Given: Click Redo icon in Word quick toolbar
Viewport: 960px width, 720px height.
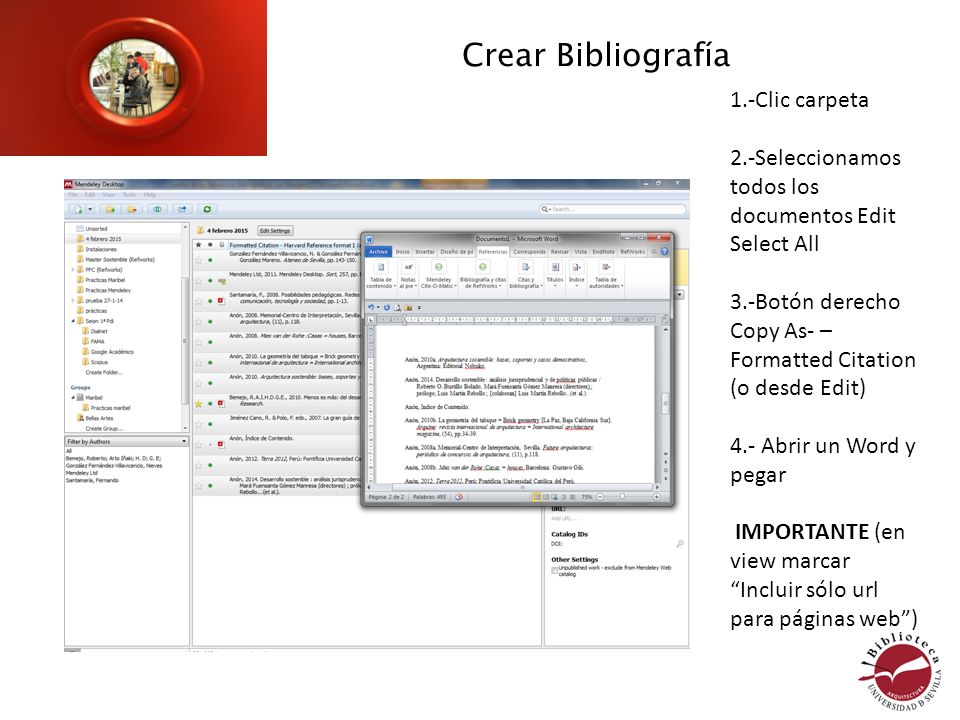Looking at the screenshot, I should click(x=387, y=307).
